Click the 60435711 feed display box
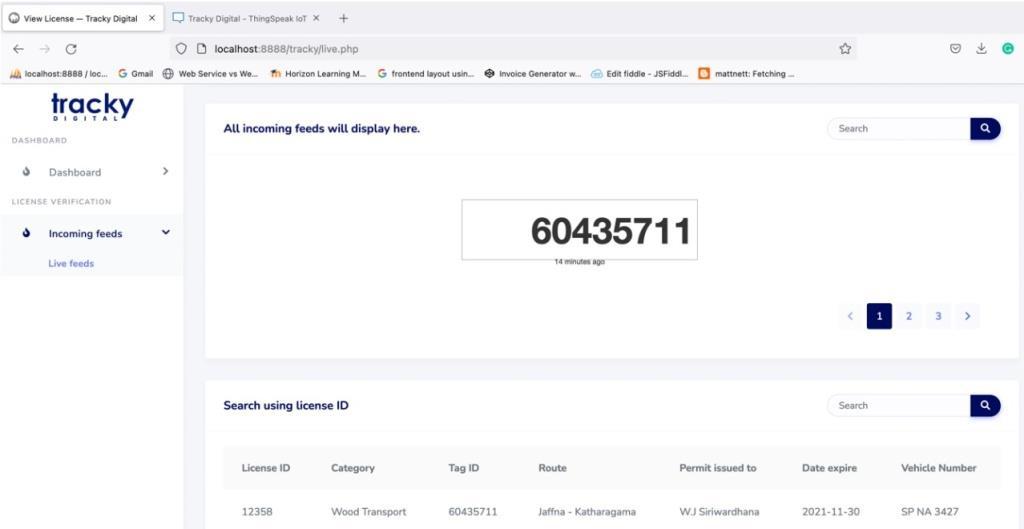Image resolution: width=1024 pixels, height=529 pixels. (x=579, y=230)
